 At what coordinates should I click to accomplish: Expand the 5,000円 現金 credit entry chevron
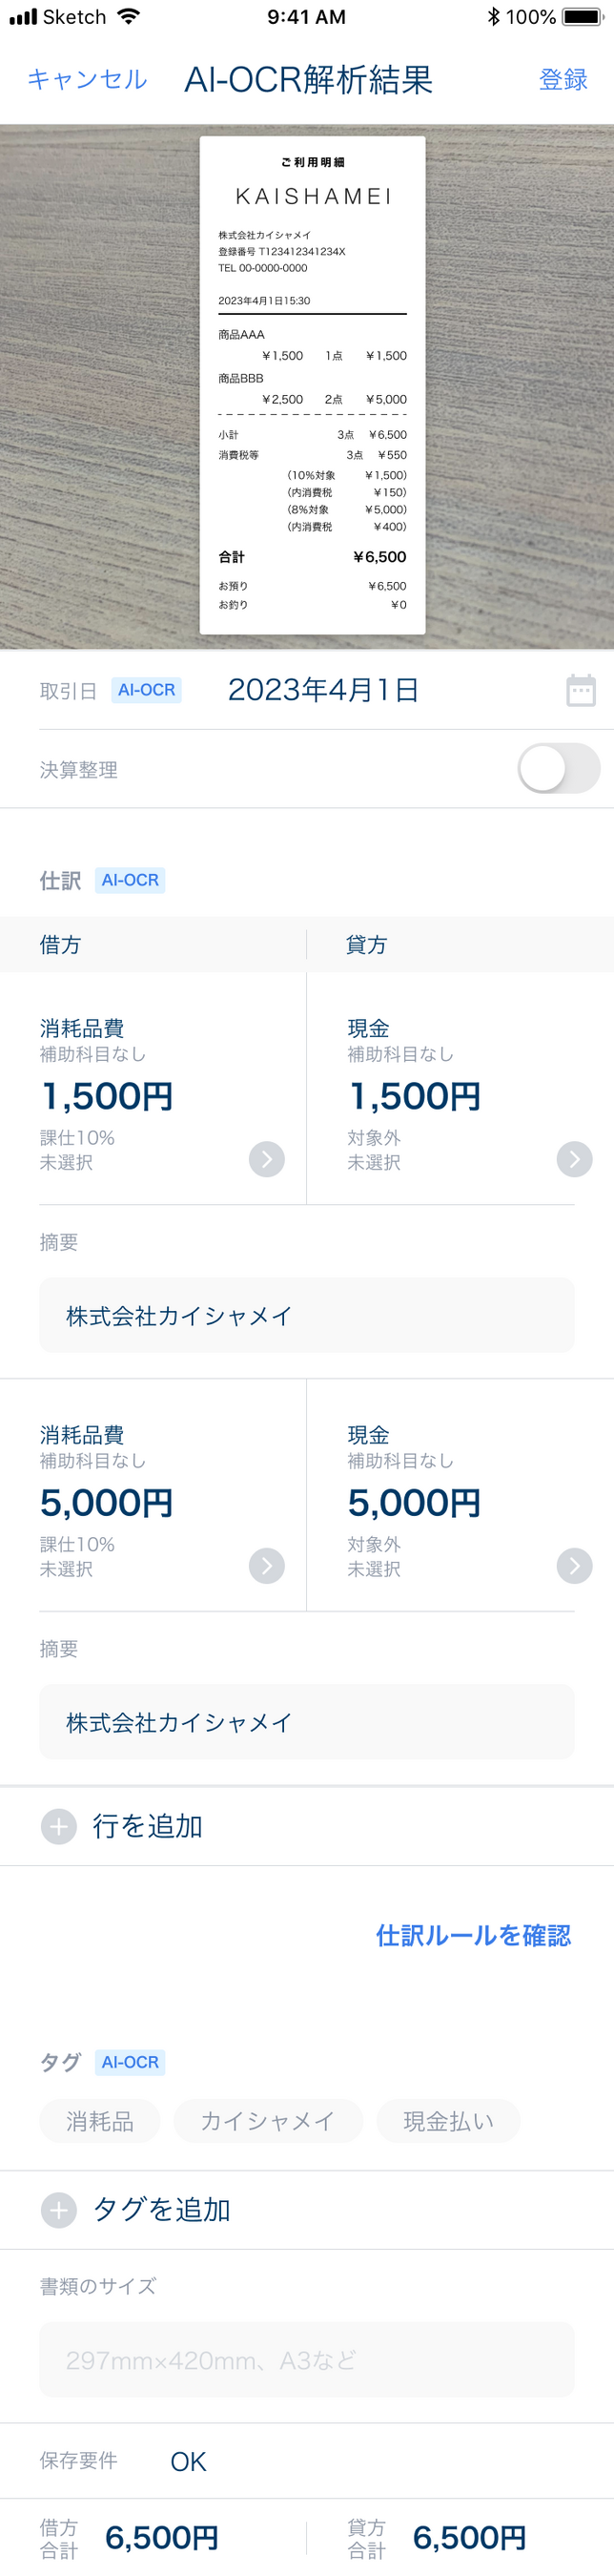coord(574,1566)
